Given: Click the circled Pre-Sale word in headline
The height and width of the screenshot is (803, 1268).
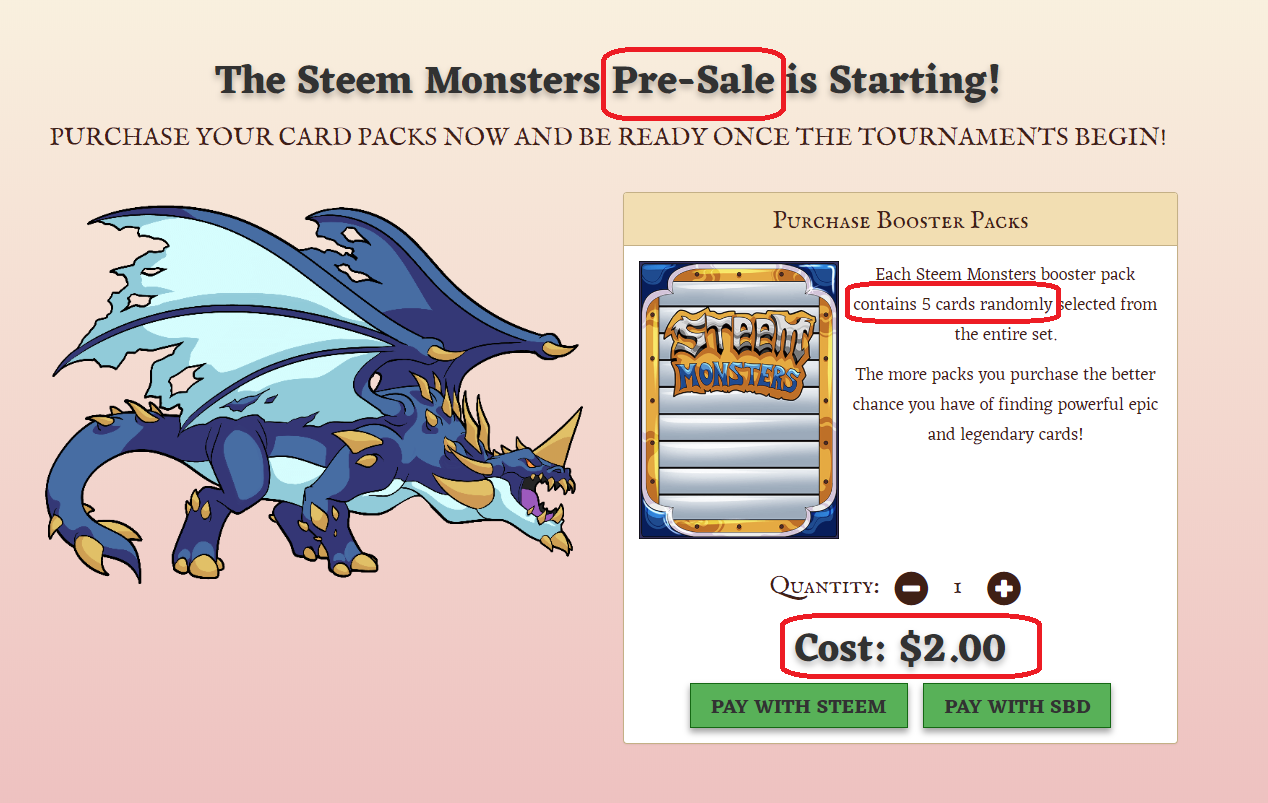Looking at the screenshot, I should point(694,80).
